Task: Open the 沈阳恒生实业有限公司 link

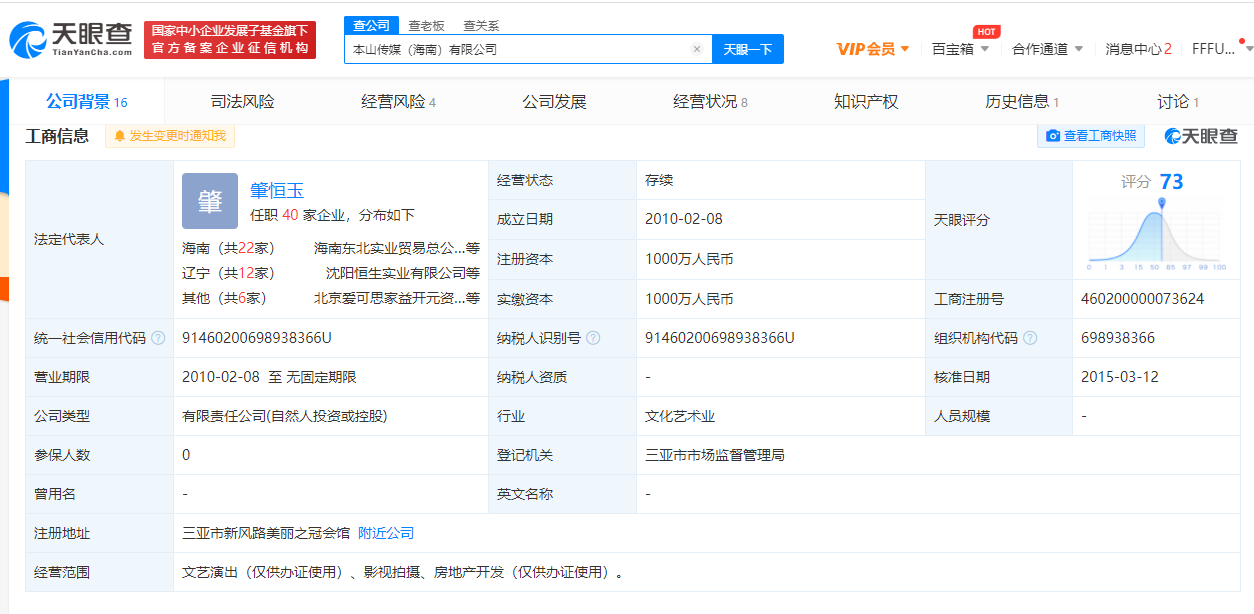Action: pyautogui.click(x=403, y=273)
